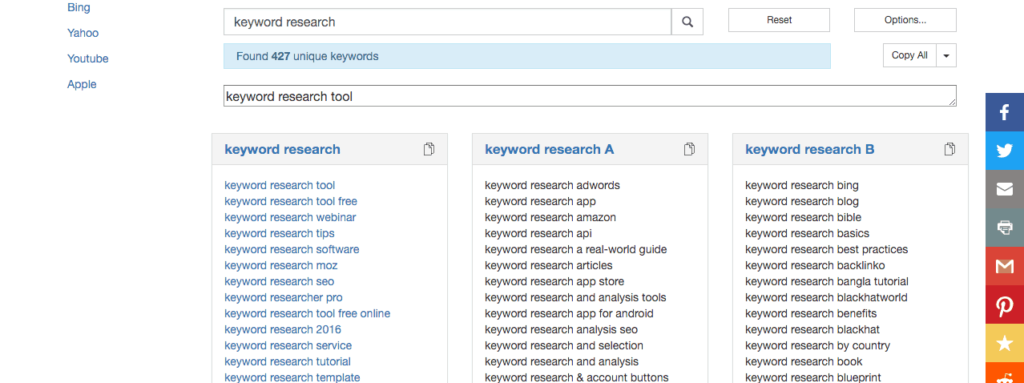1024x383 pixels.
Task: Click the magnifier search button
Action: pyautogui.click(x=687, y=22)
